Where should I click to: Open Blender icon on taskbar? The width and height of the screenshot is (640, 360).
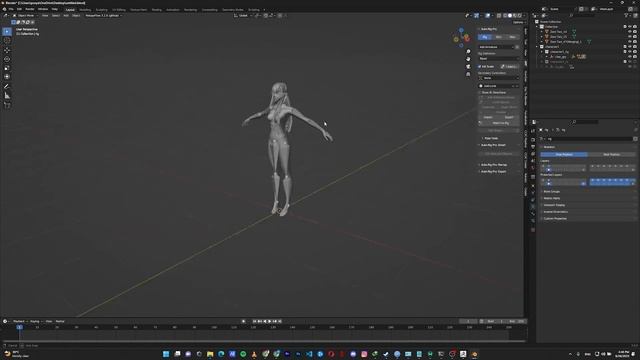click(474, 354)
